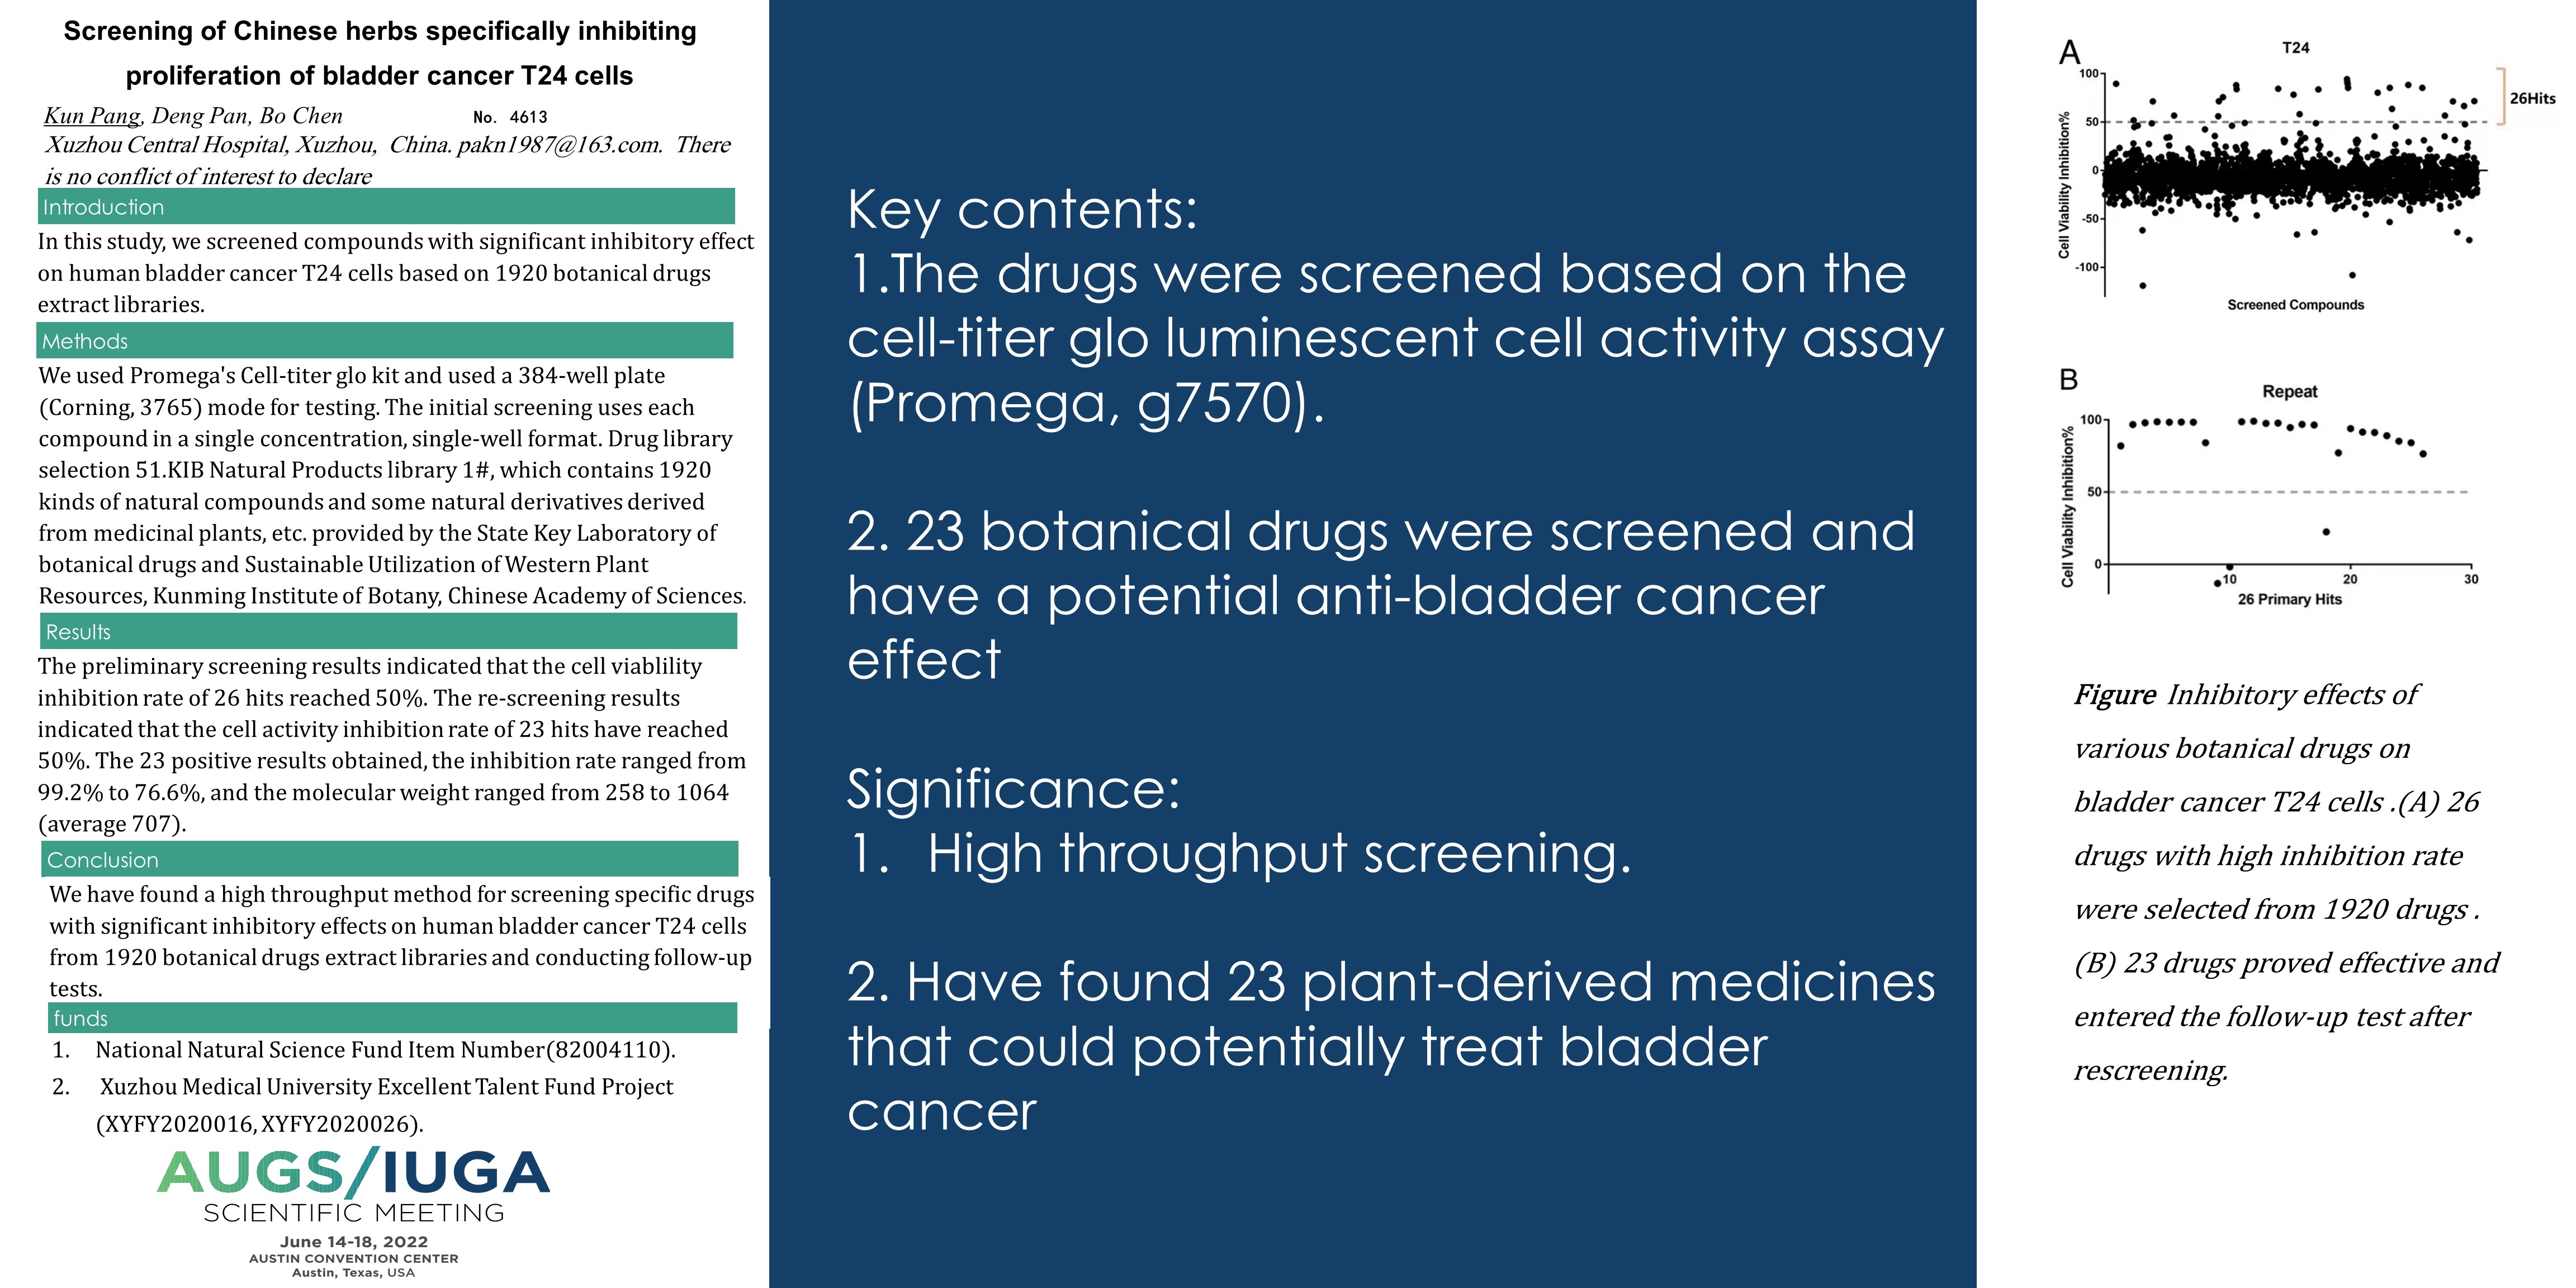Click the pakn1987@163.com email address

click(559, 145)
